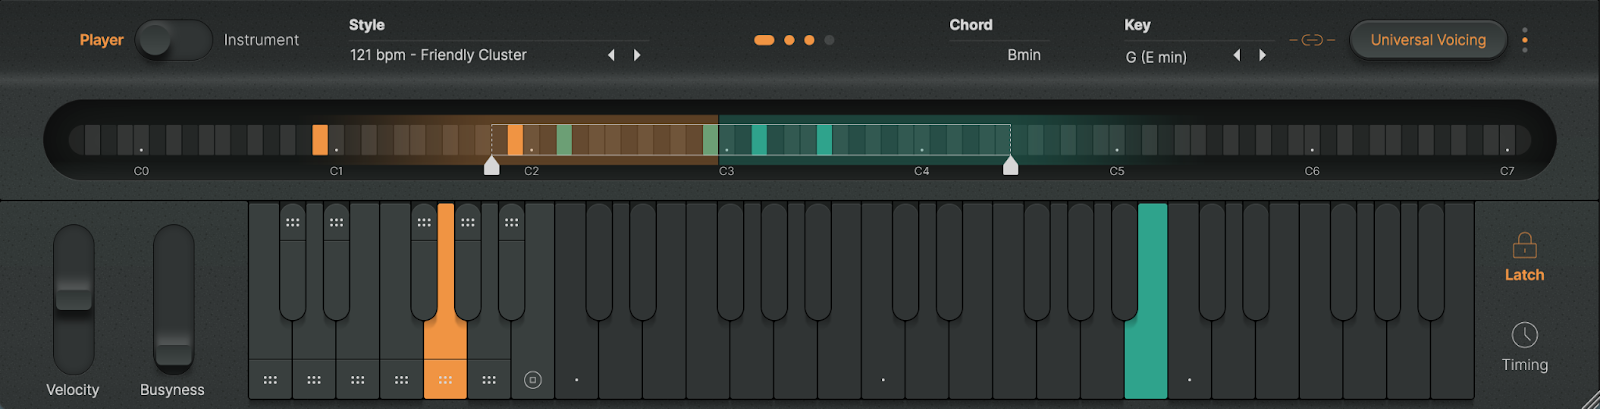
Task: Go to the second orange page indicator dot
Action: (789, 40)
